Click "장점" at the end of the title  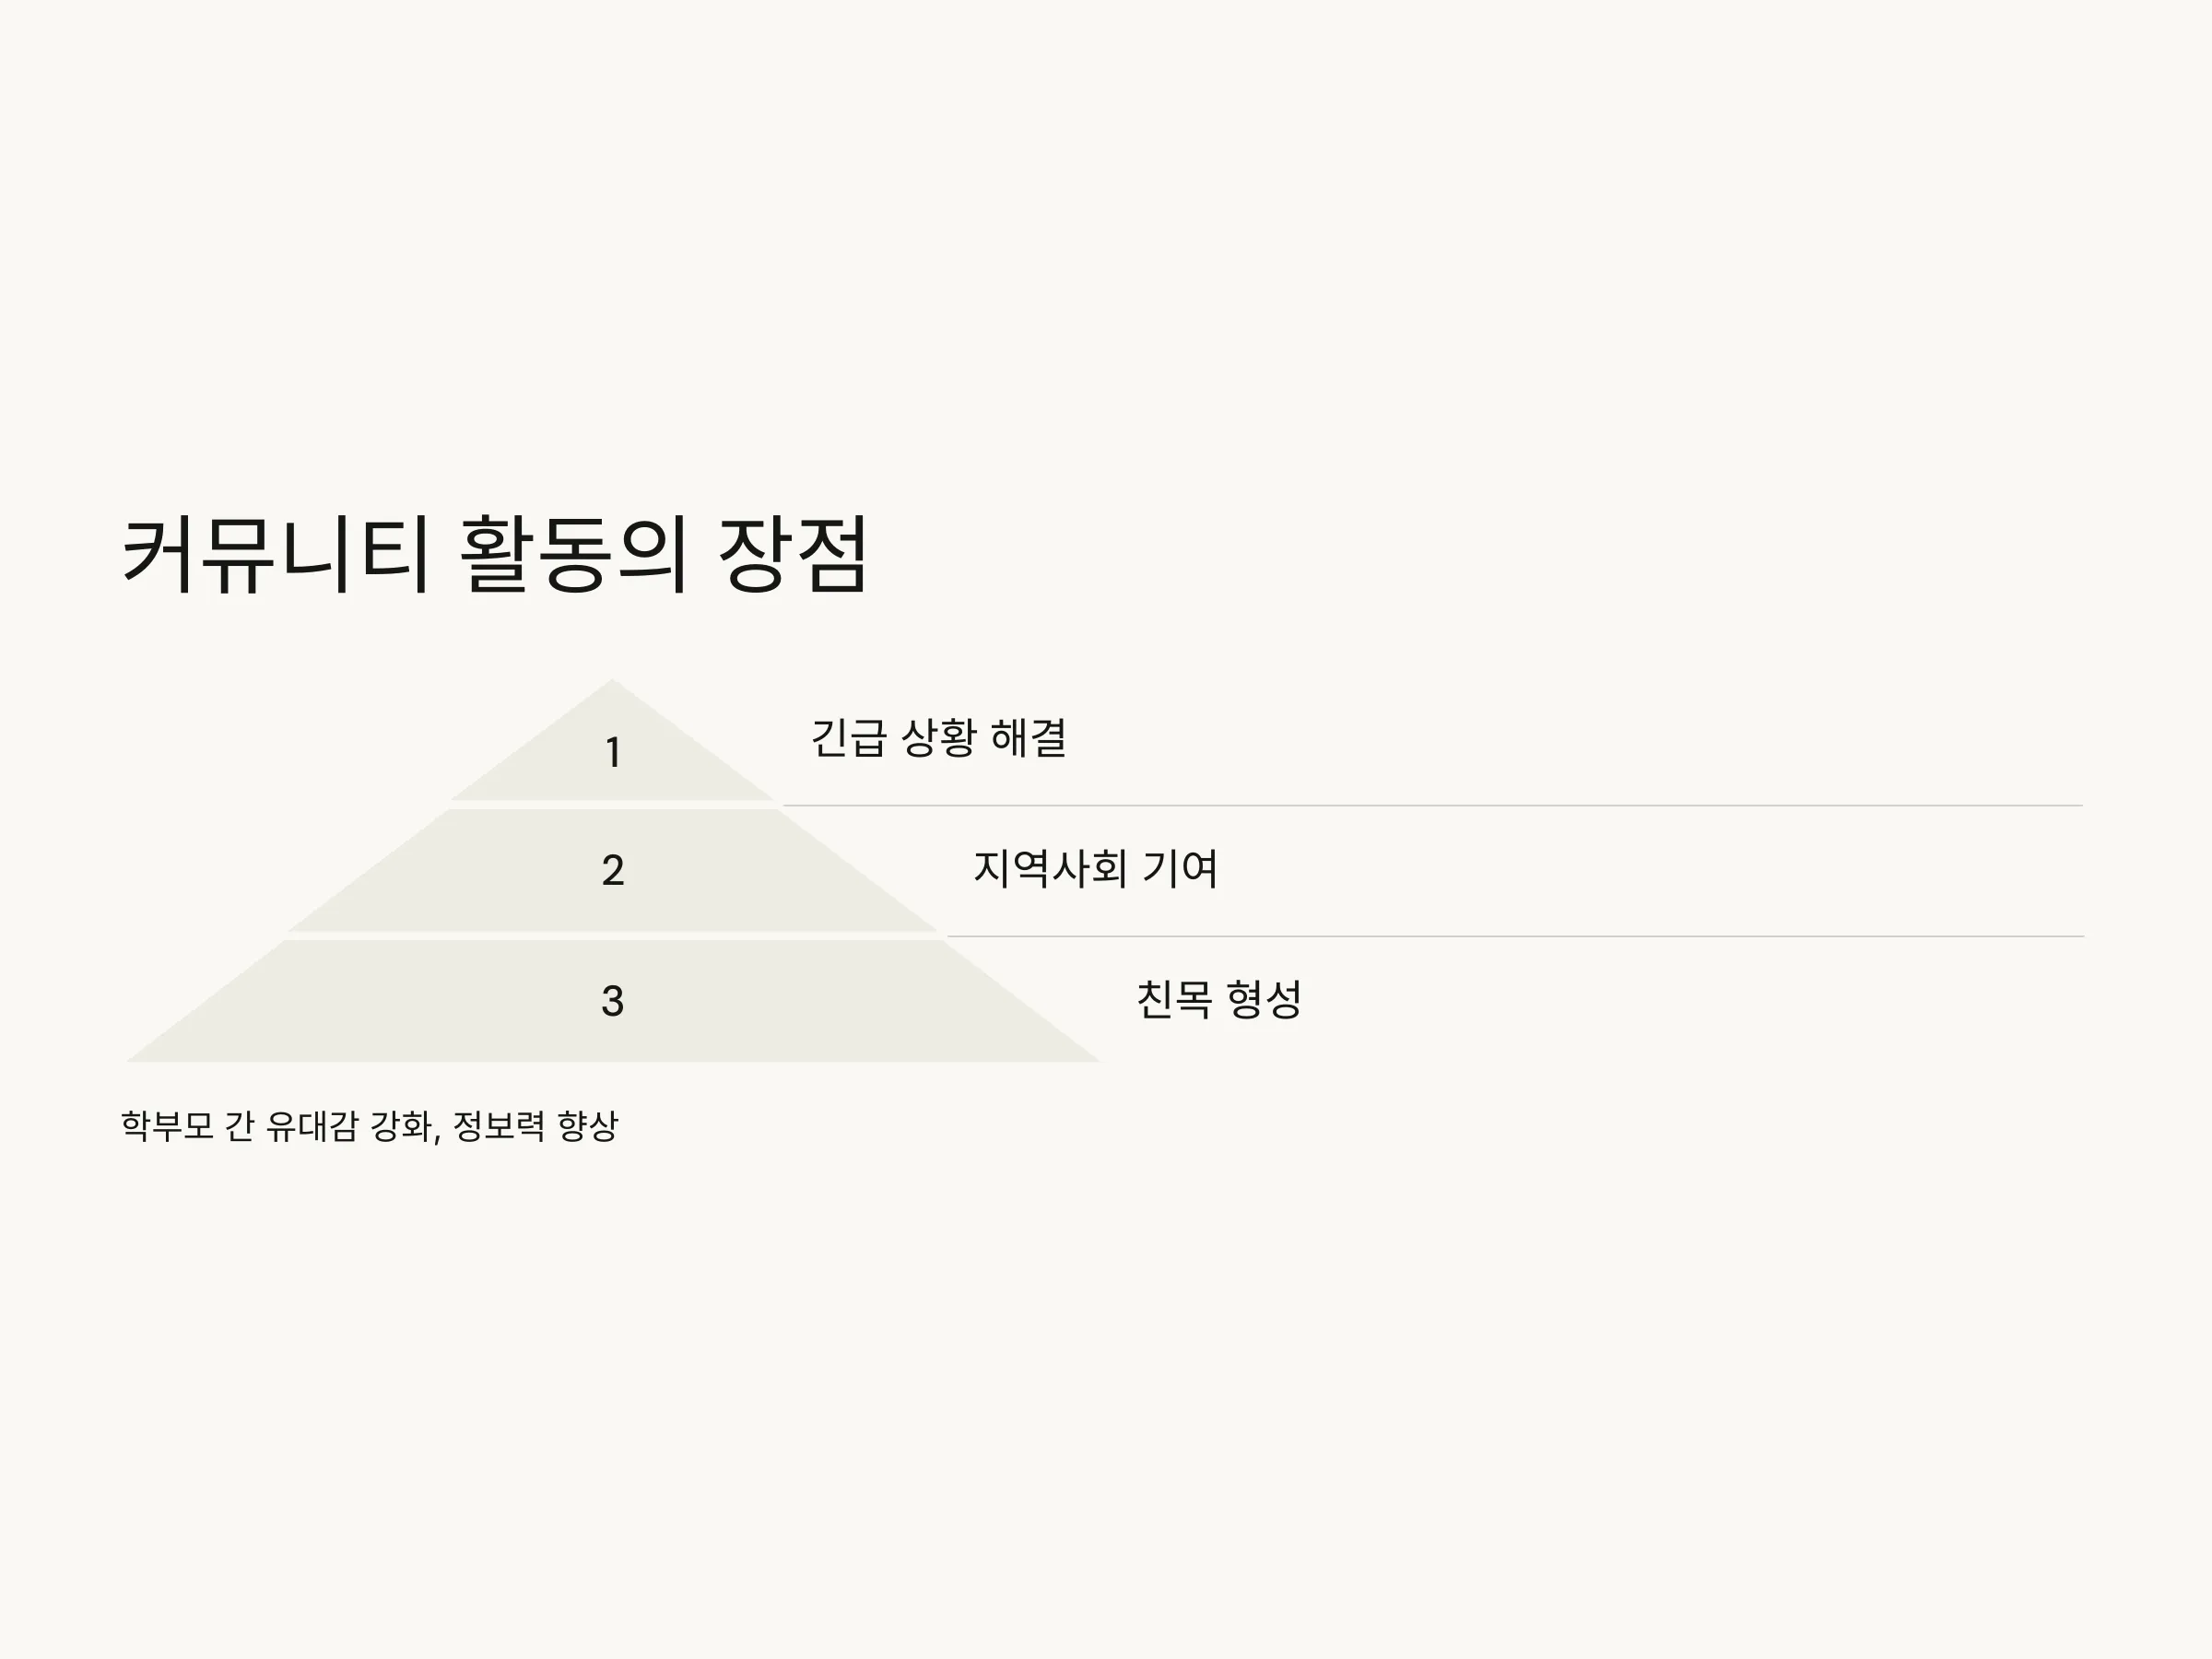click(x=793, y=555)
